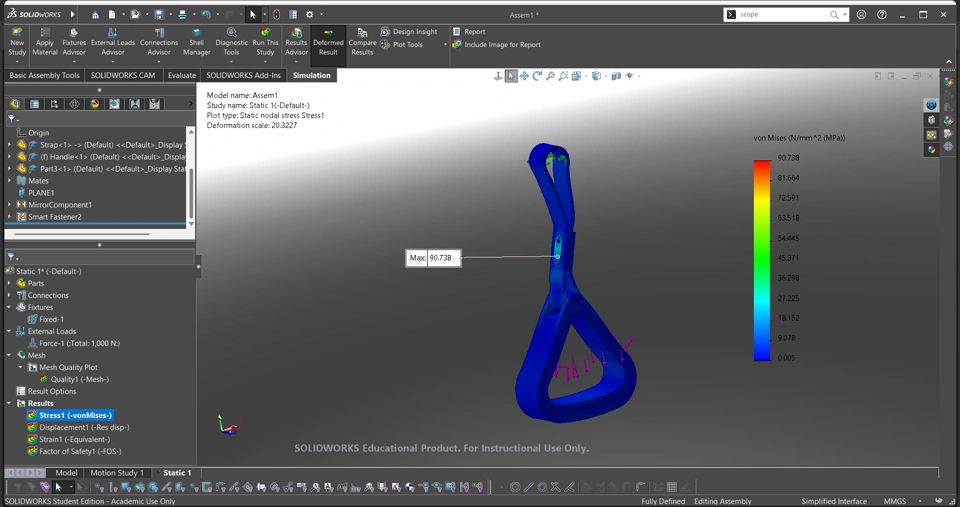Click the Rotate view icon in the viewport toolbar
Image resolution: width=960 pixels, height=507 pixels.
coord(537,76)
